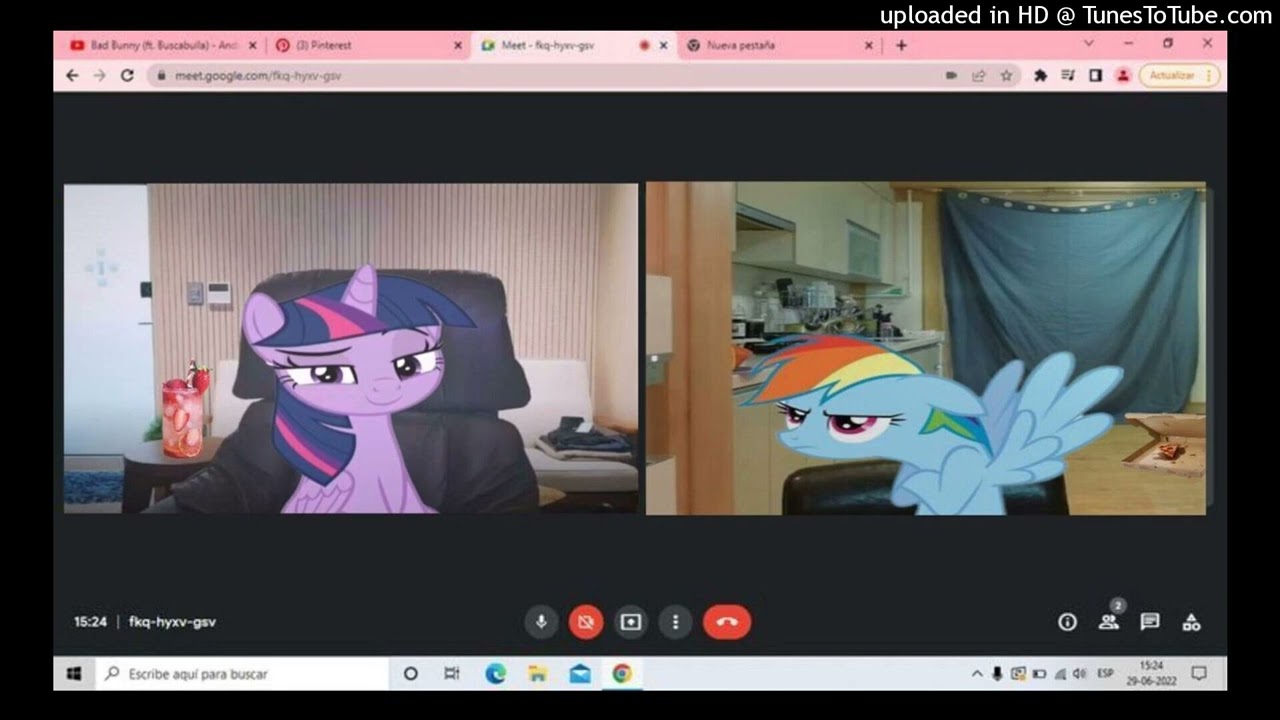Mute the microphone in the Meet call

pos(541,622)
